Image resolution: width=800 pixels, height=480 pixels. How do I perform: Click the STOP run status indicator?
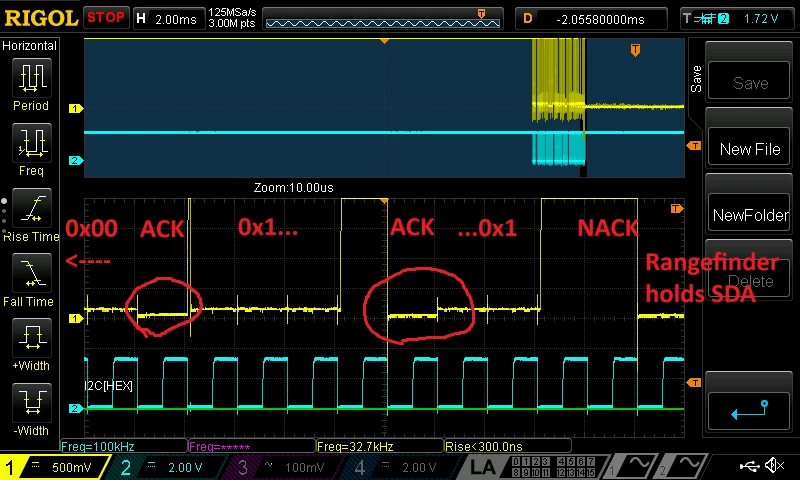[106, 18]
